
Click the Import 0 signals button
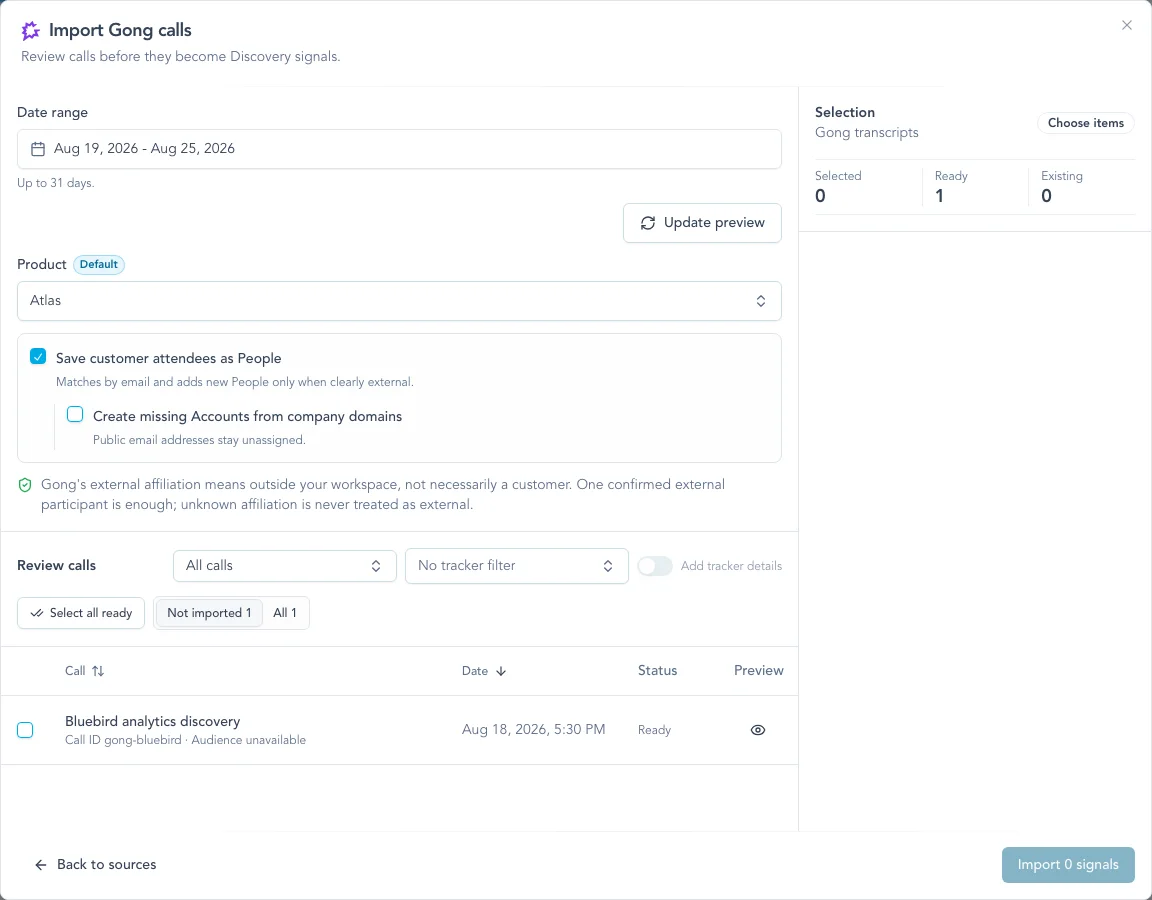(1068, 865)
